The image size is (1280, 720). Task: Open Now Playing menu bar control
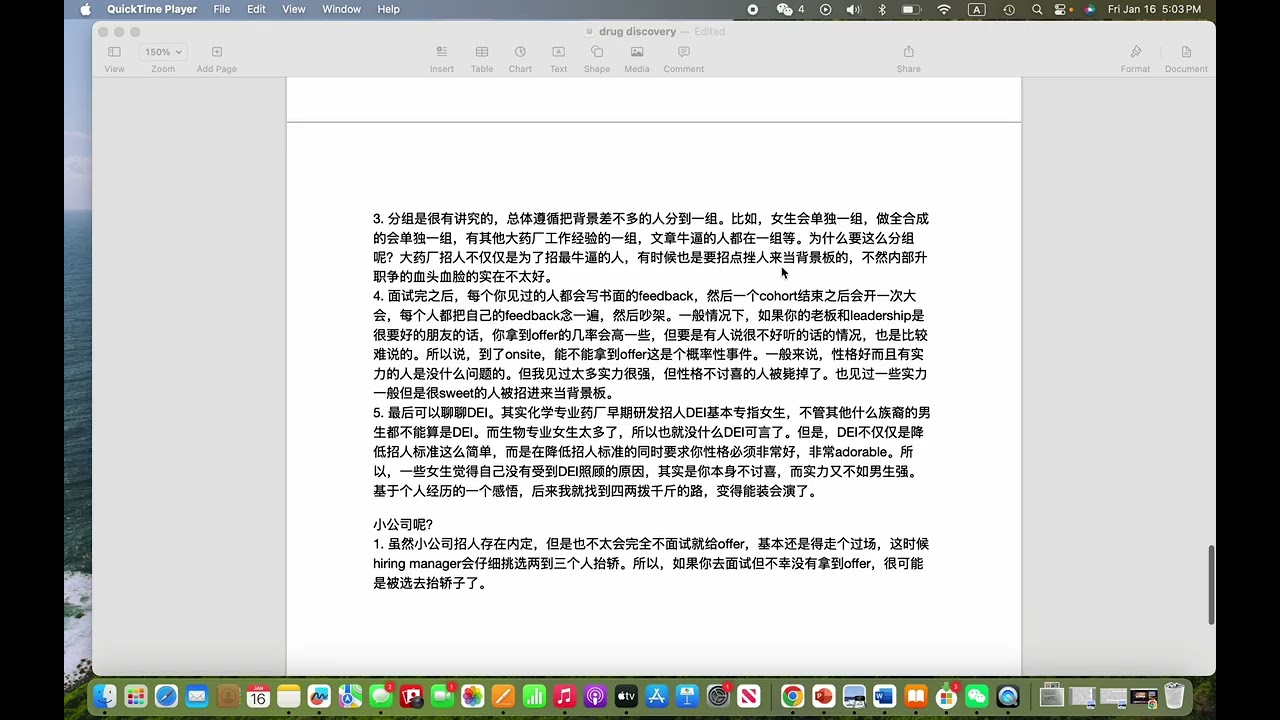[x=825, y=9]
